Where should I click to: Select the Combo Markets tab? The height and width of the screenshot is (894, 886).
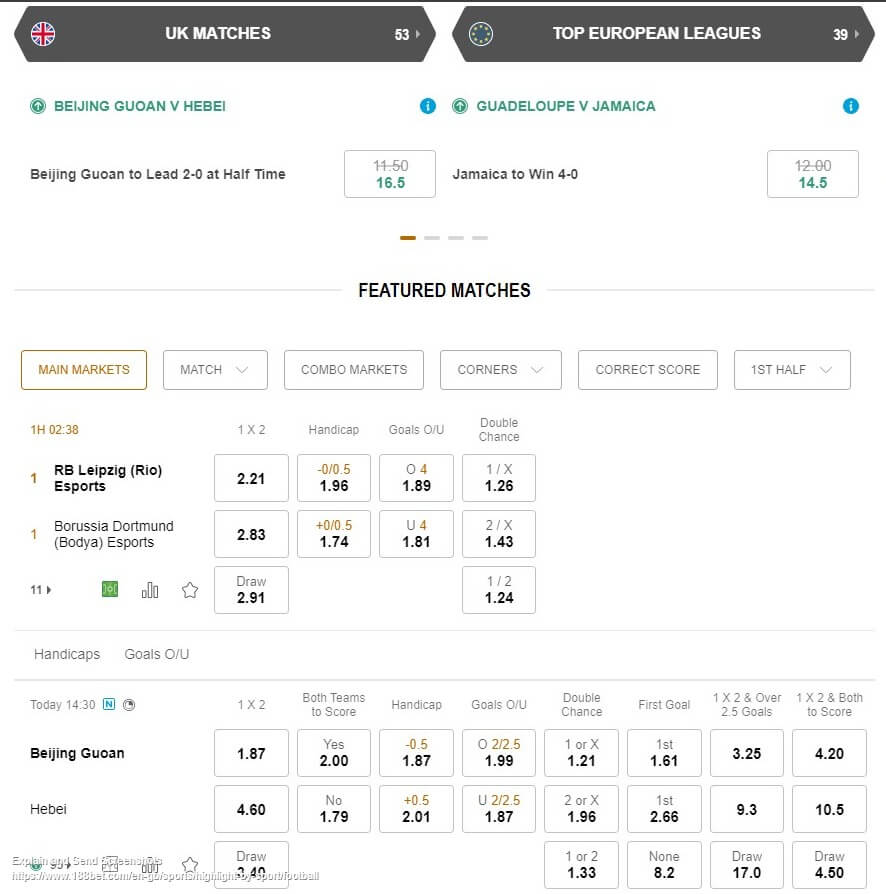[353, 370]
